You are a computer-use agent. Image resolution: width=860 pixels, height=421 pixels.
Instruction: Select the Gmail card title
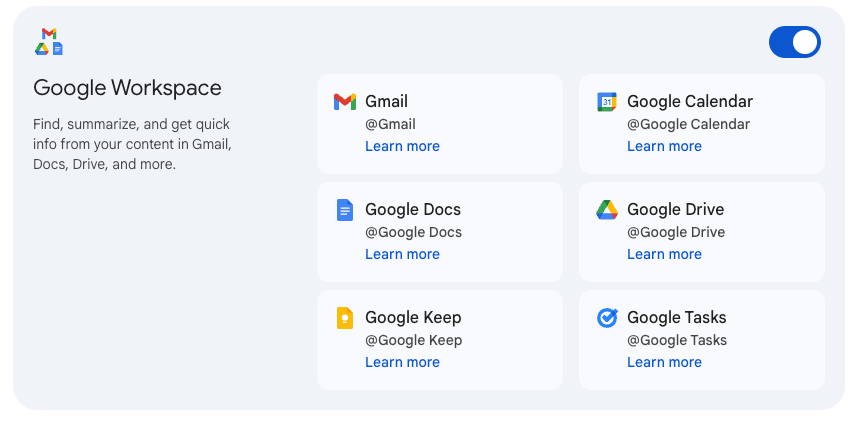coord(386,101)
